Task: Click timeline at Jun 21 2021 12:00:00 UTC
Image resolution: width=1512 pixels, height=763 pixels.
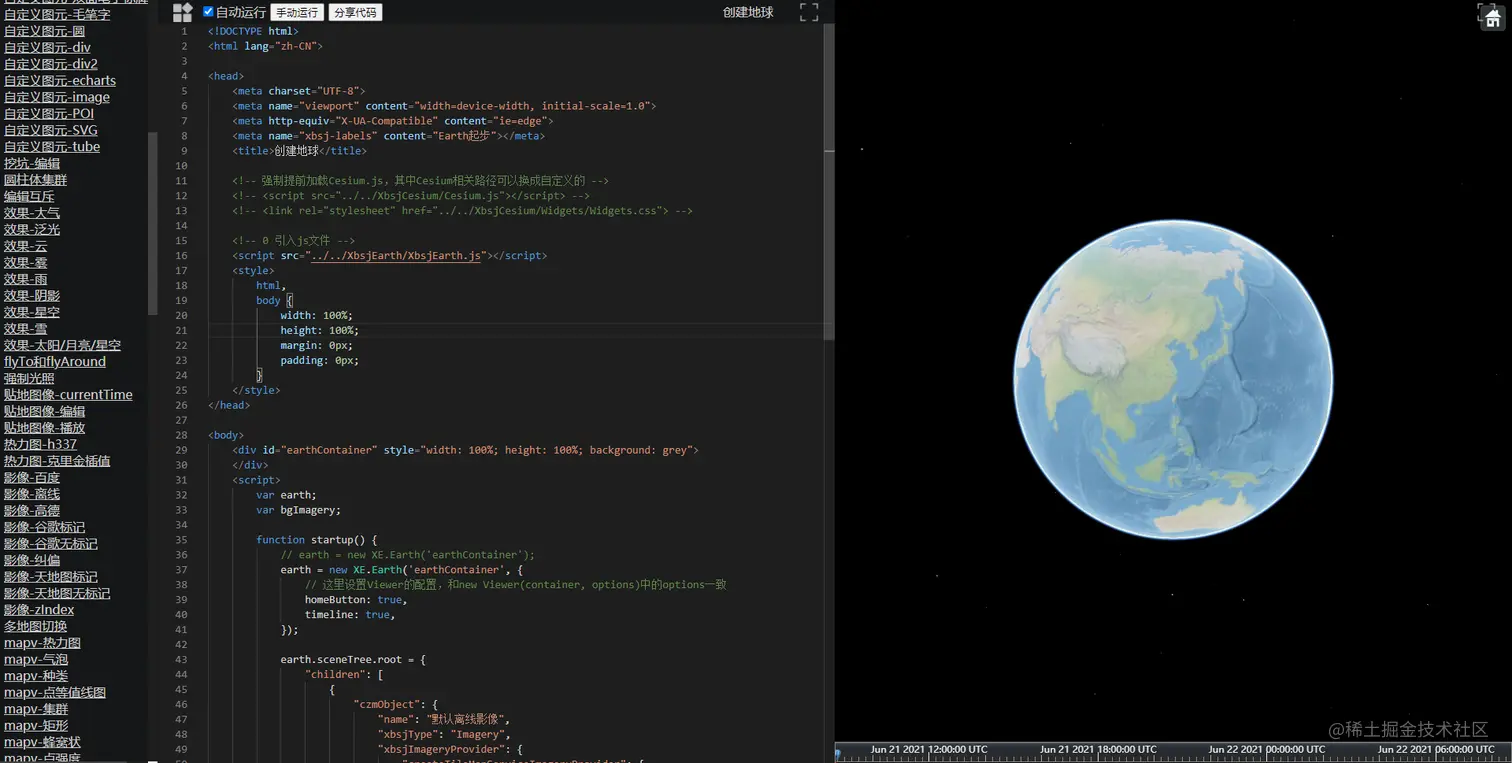Action: [929, 749]
